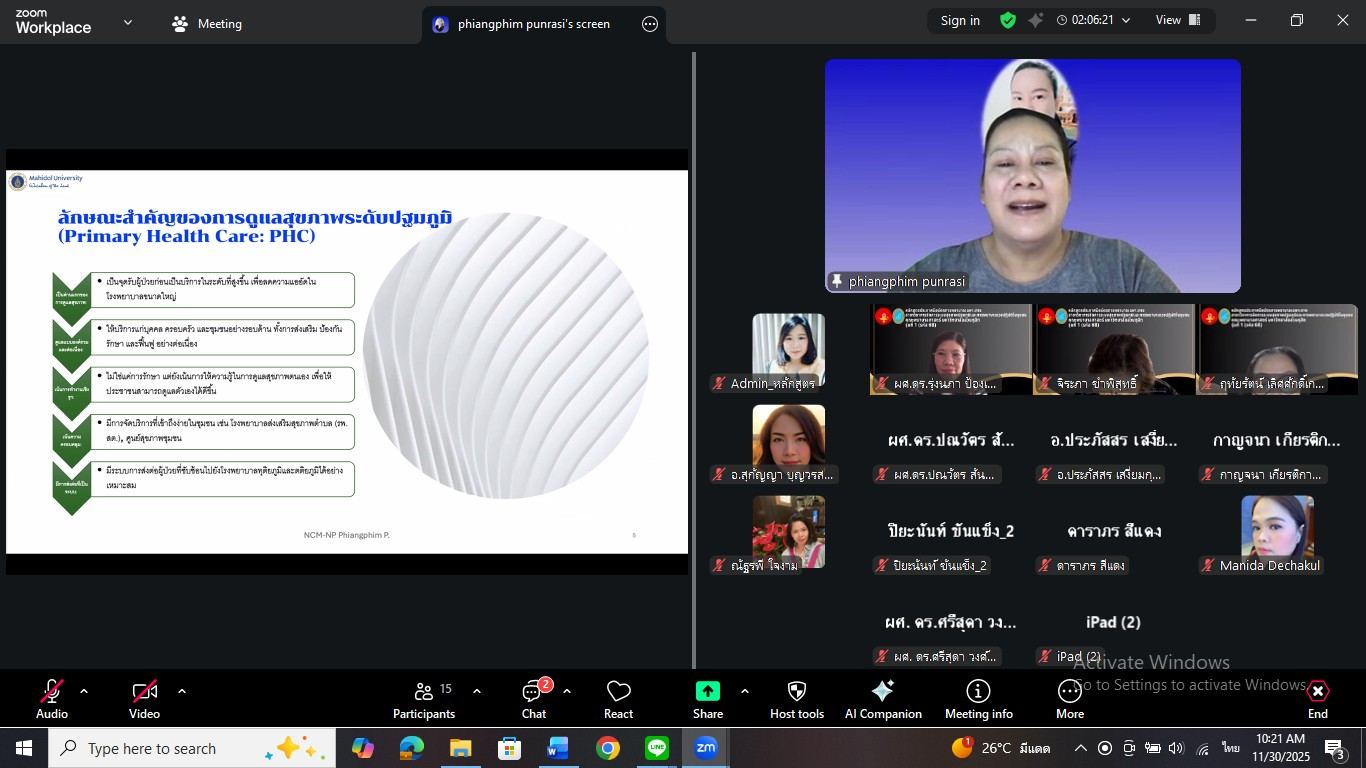Screen dimensions: 1366x768
Task: Switch to the Meeting tab
Action: (x=207, y=24)
